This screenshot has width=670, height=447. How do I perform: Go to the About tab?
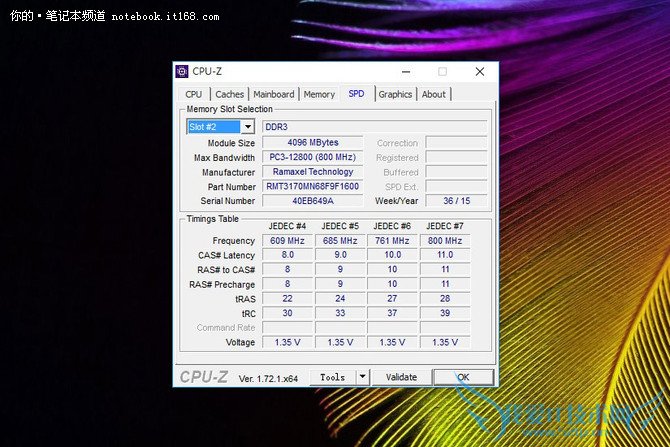point(434,94)
